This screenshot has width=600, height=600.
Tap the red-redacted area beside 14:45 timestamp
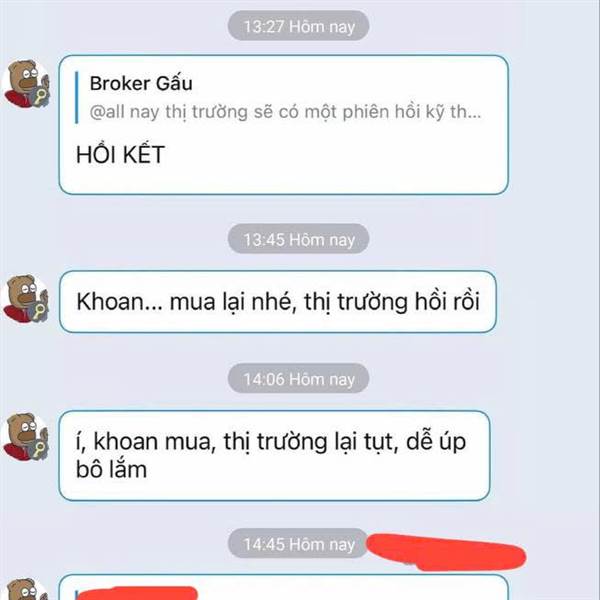point(446,551)
